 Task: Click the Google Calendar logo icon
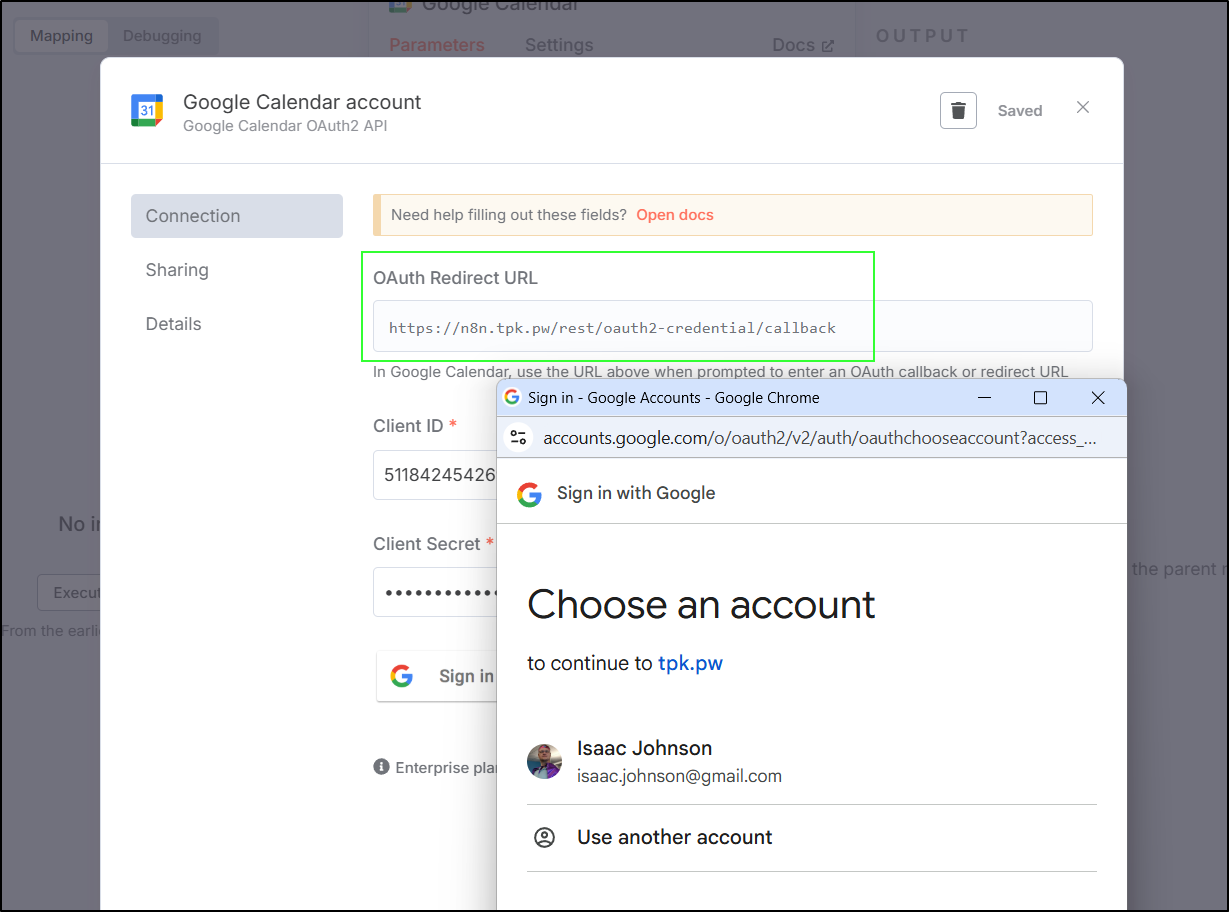coord(147,110)
